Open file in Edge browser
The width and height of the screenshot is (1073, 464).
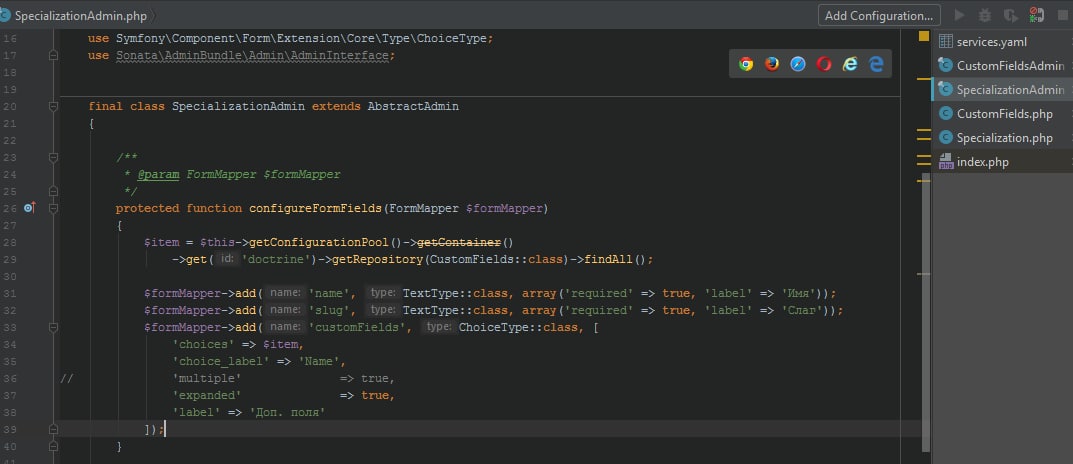876,64
